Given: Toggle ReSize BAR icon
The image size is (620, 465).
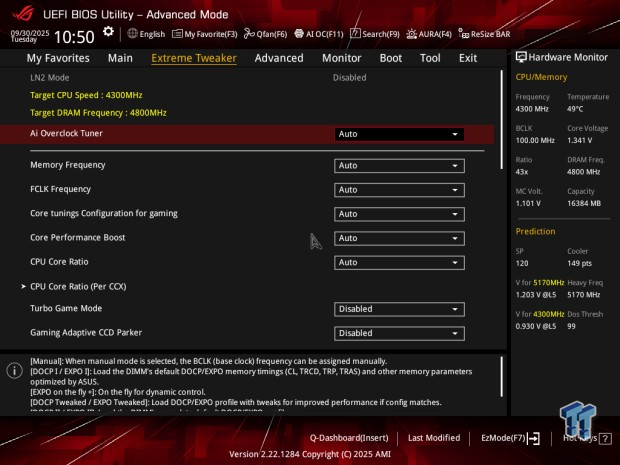Looking at the screenshot, I should (463, 34).
